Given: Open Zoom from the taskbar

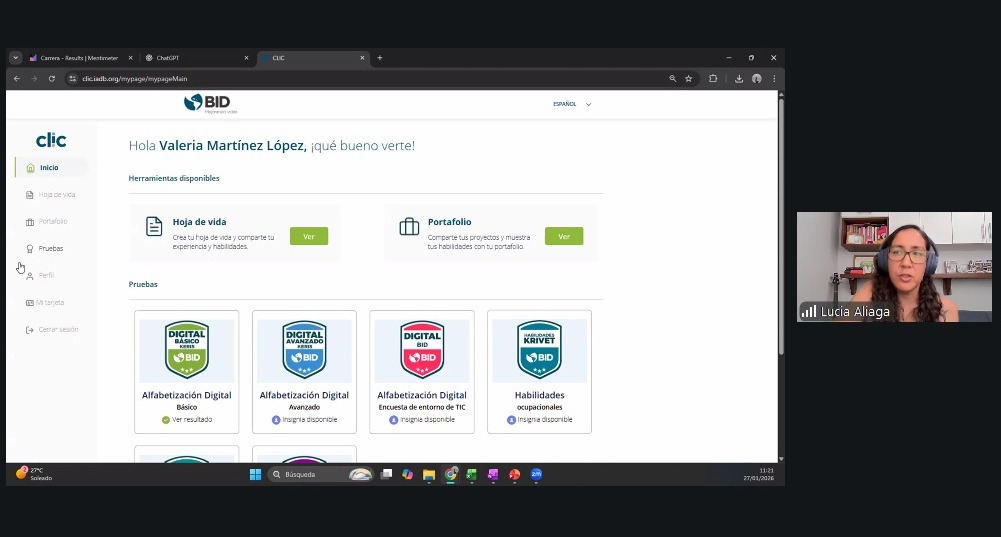Looking at the screenshot, I should pyautogui.click(x=536, y=474).
